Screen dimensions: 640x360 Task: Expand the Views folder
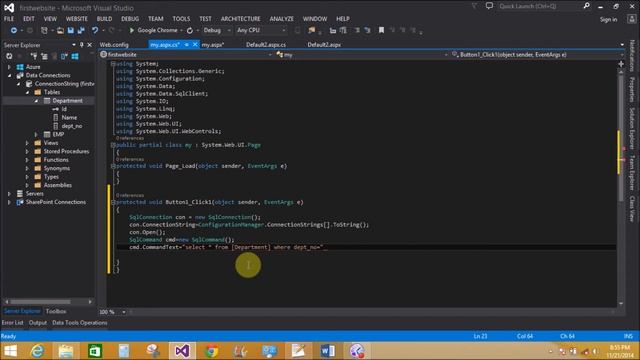point(27,143)
